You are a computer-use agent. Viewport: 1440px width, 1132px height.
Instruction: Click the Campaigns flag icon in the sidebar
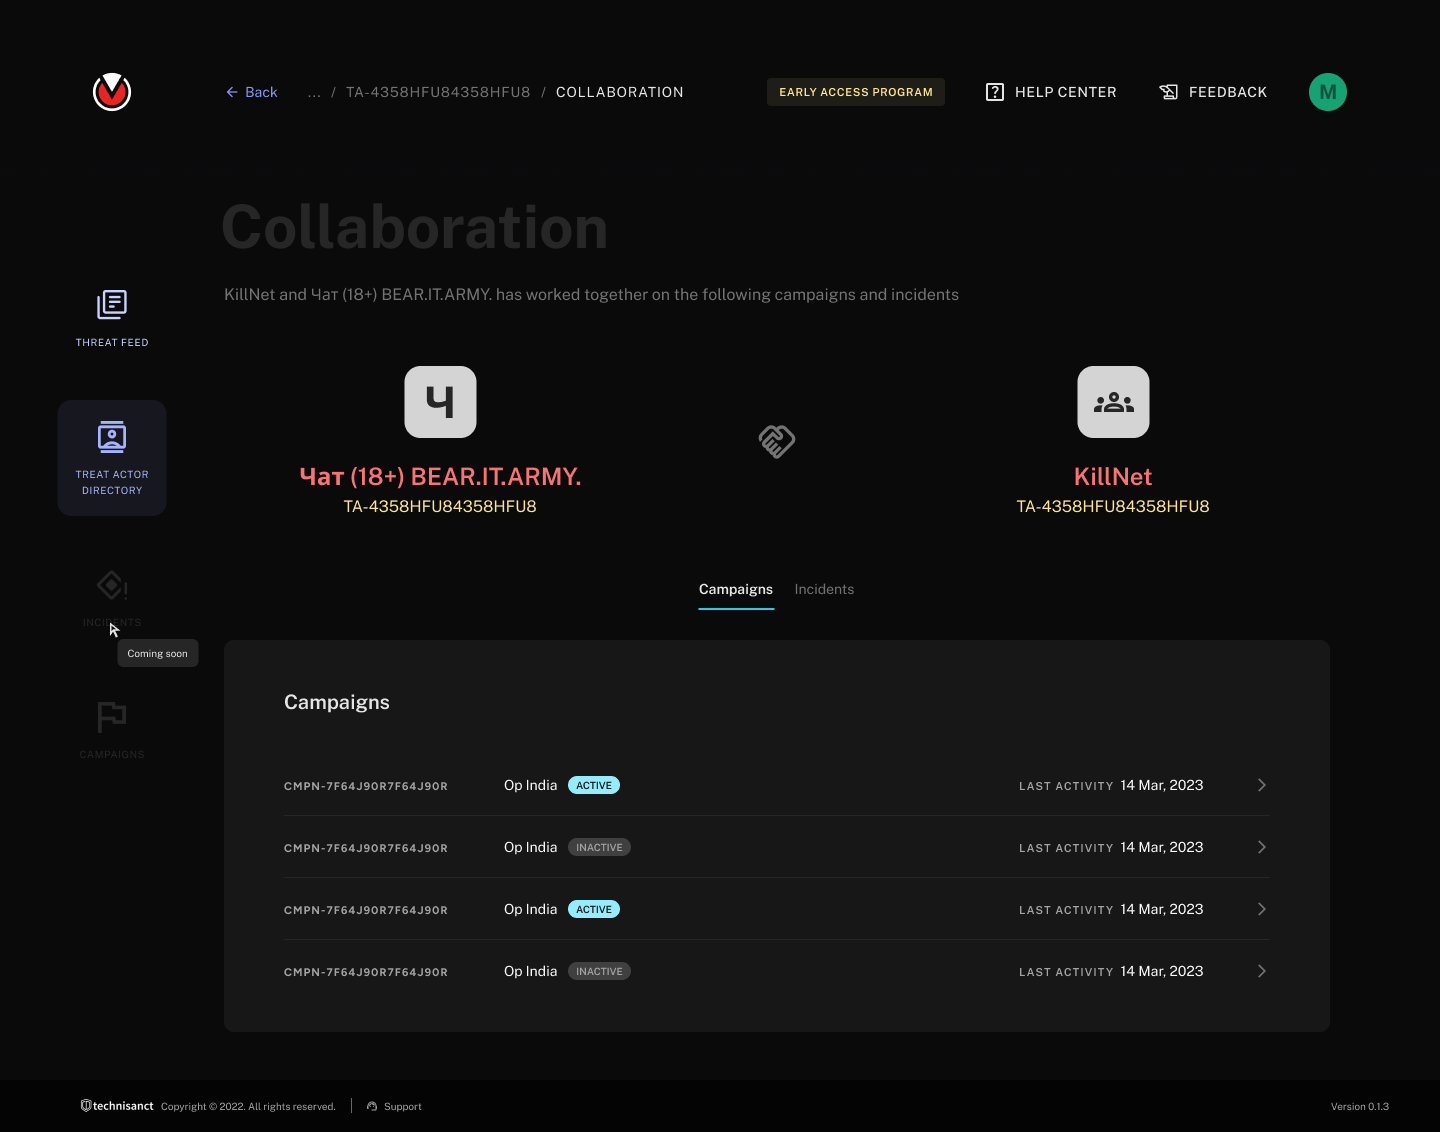[112, 717]
